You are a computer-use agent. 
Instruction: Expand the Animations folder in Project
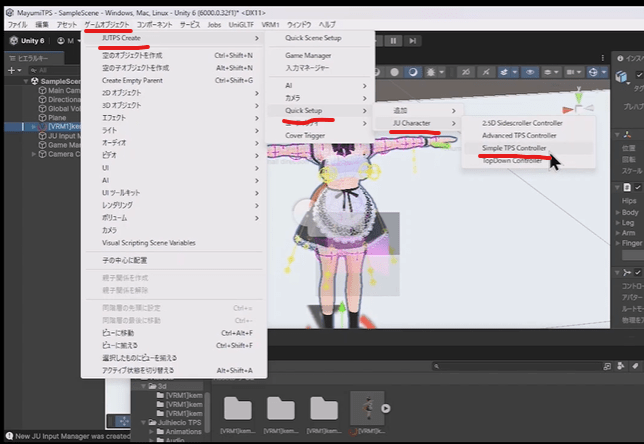click(152, 432)
